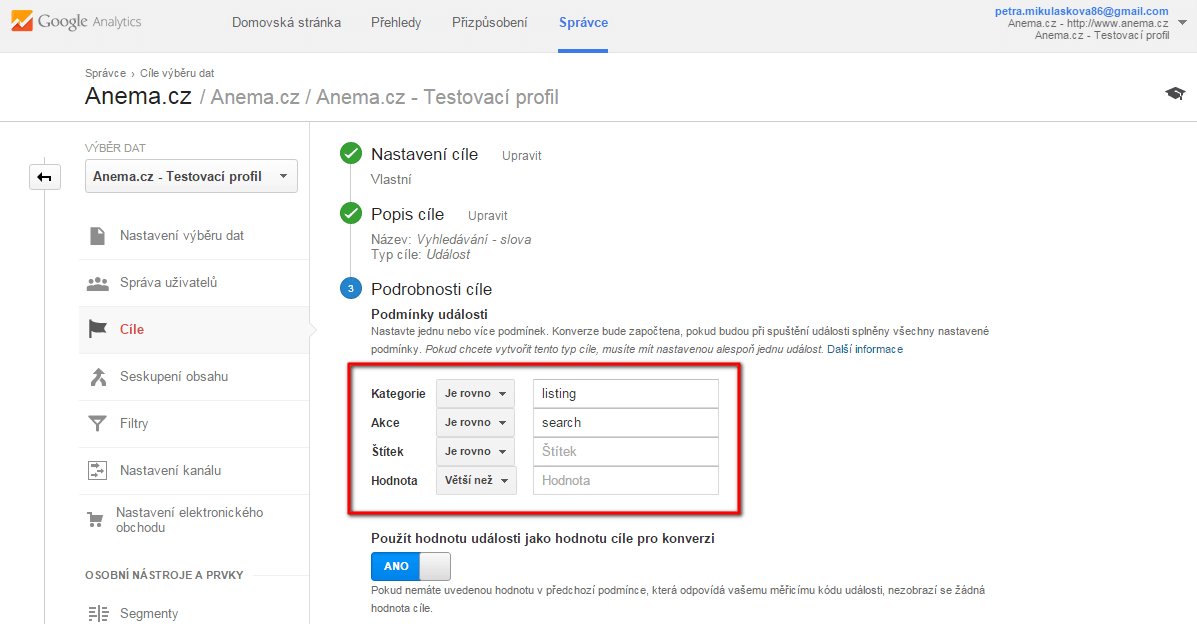The image size is (1197, 624).
Task: Open the Přizpůsobení tab
Action: tap(489, 23)
